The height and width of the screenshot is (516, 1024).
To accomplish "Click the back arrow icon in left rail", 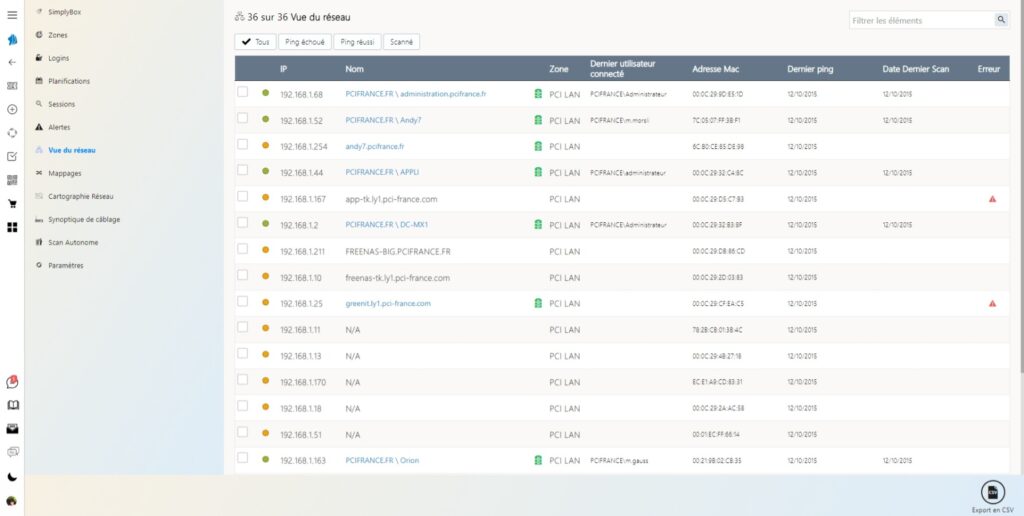I will point(12,62).
